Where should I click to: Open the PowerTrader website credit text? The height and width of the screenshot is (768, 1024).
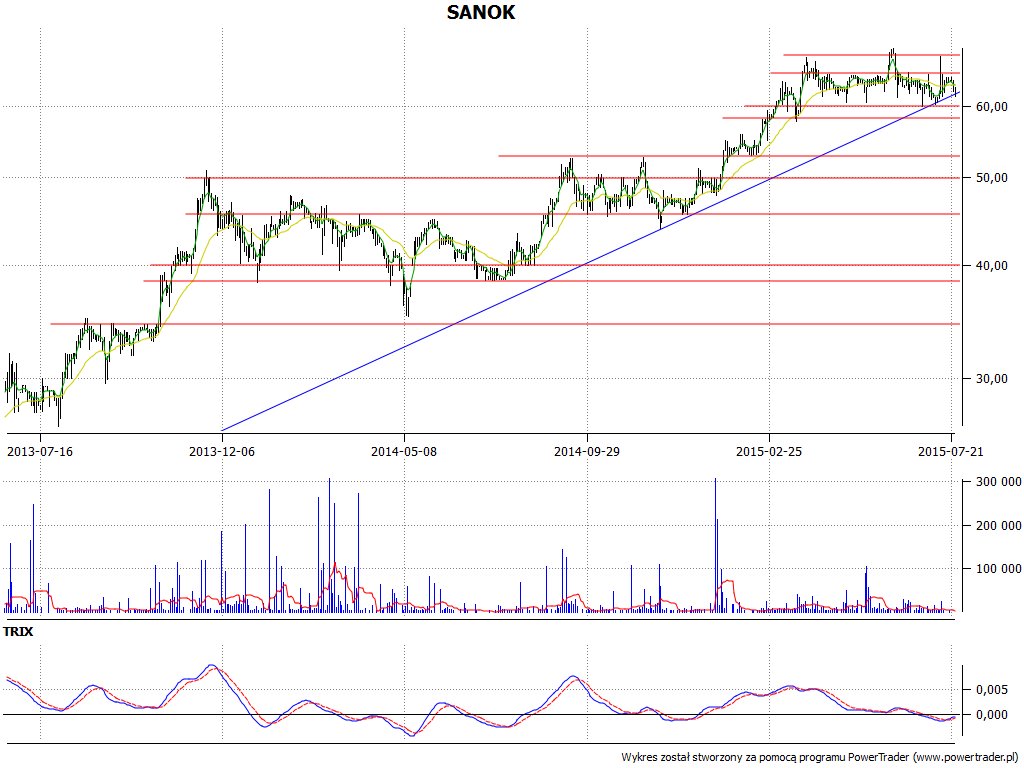[820, 758]
